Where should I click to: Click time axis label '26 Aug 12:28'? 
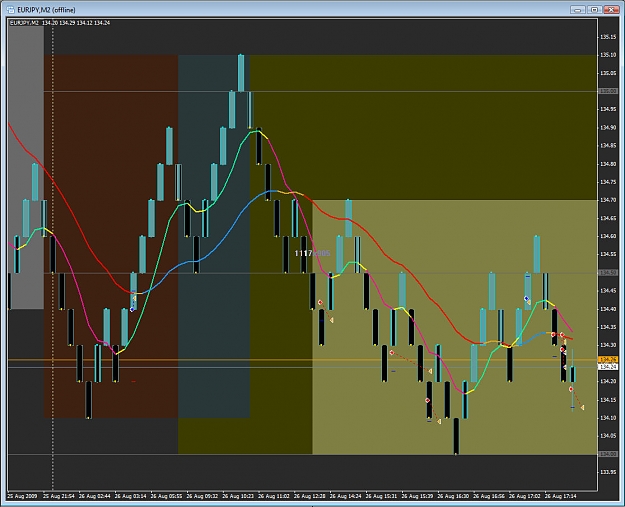(x=310, y=496)
